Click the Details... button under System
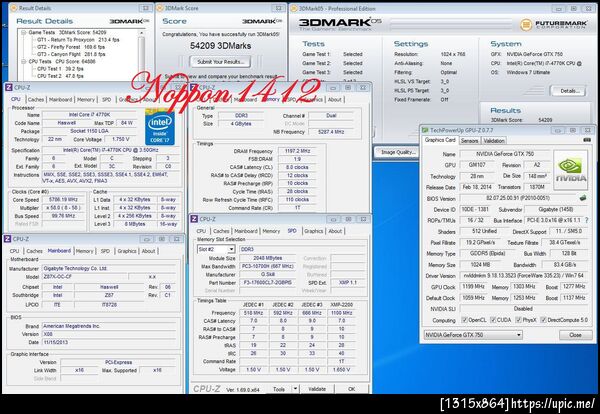The width and height of the screenshot is (600, 414). 570,91
